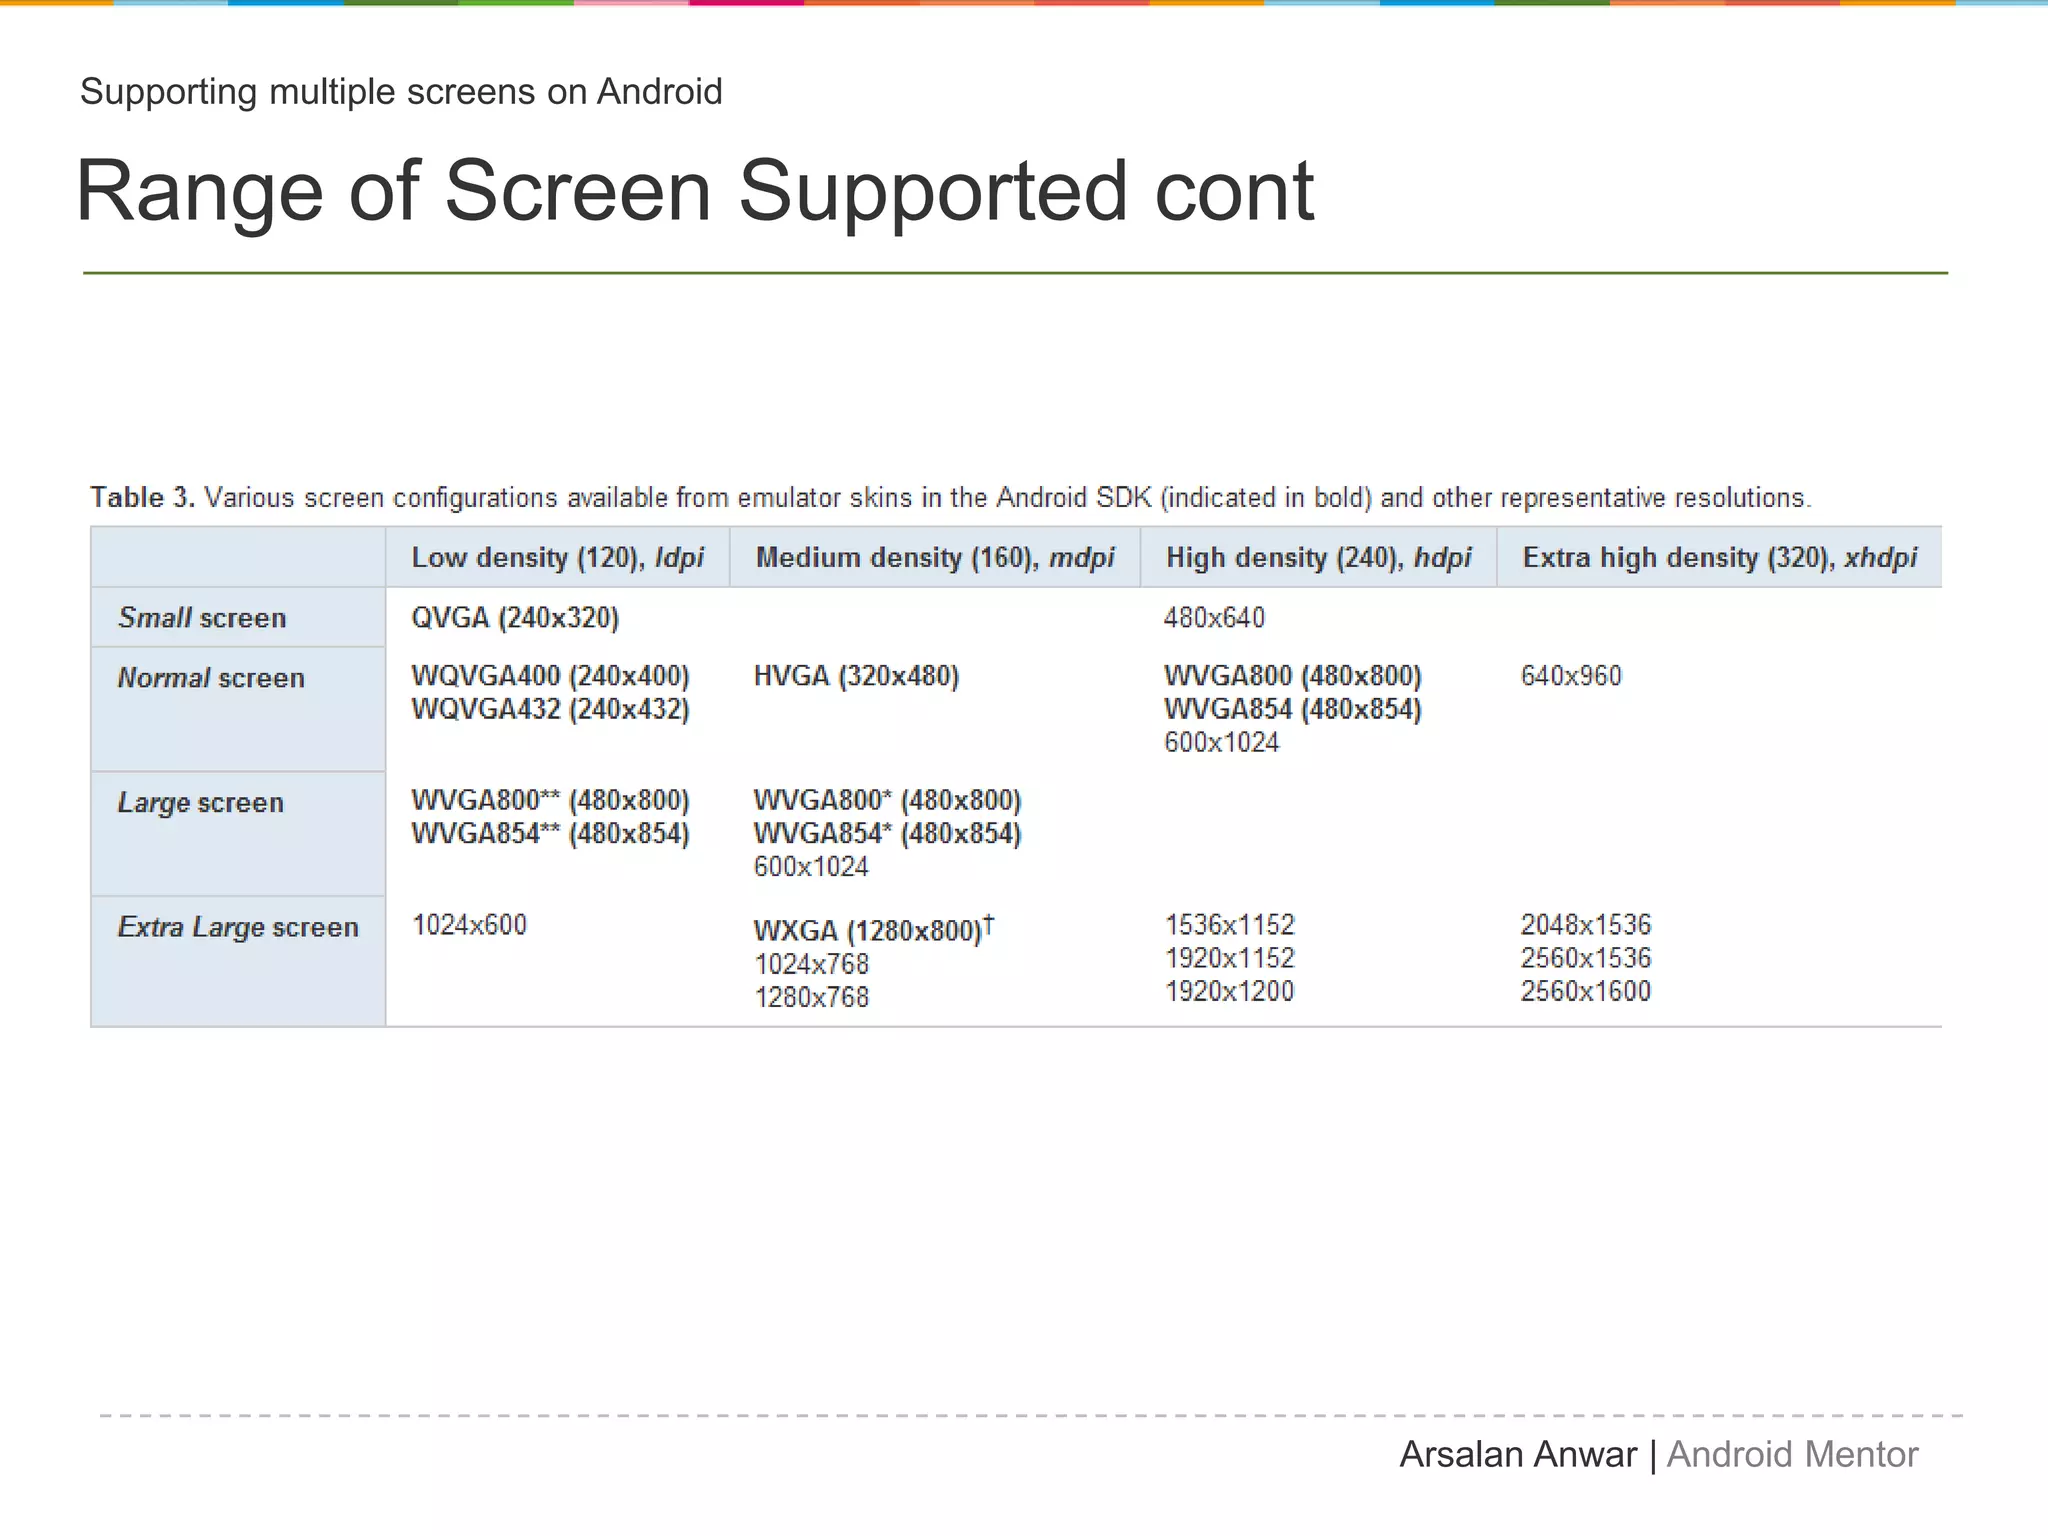2048x1536 pixels.
Task: Click 'WQVGA400 (240x400)' entry
Action: click(x=550, y=676)
